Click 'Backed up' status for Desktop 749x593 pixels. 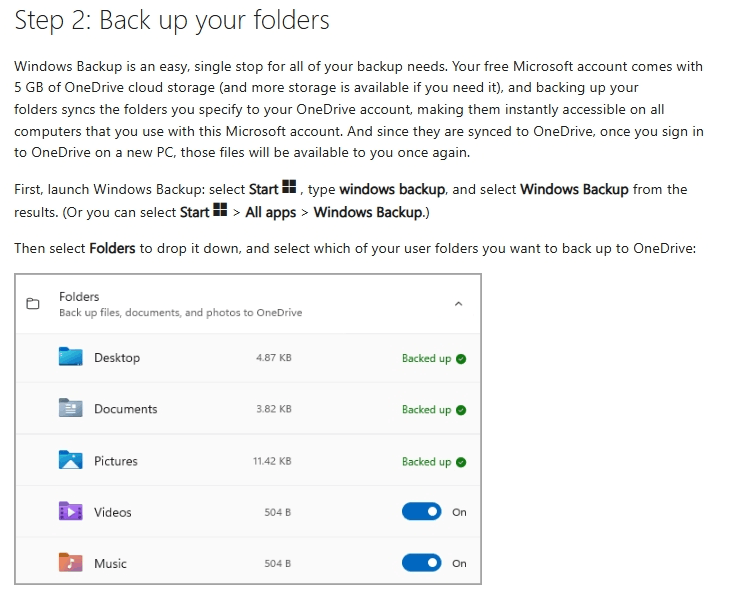tap(427, 359)
